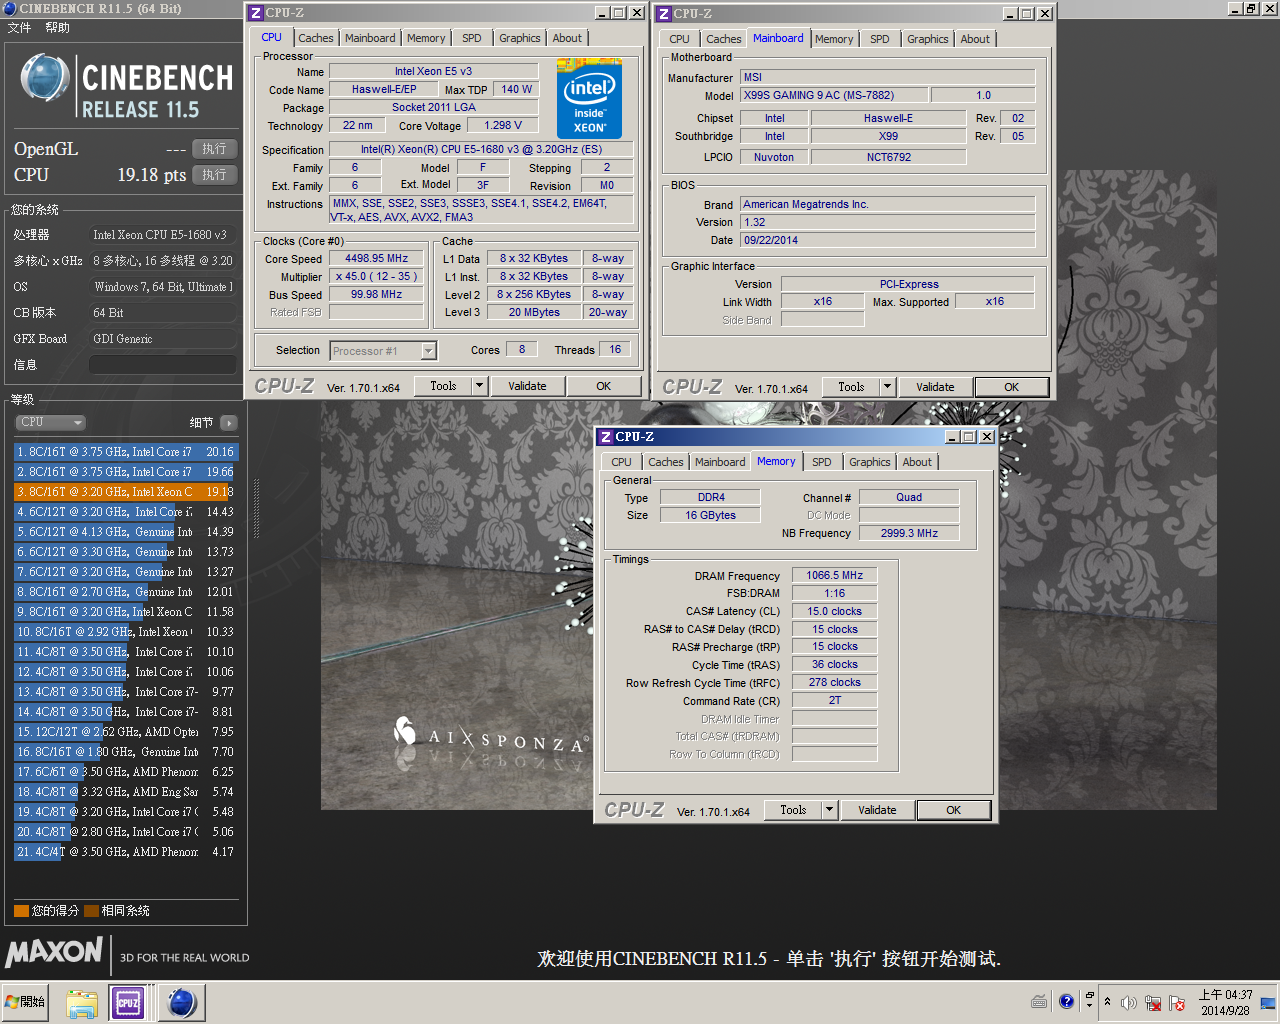
Task: Open the CPU ranking type dropdown
Action: point(51,422)
